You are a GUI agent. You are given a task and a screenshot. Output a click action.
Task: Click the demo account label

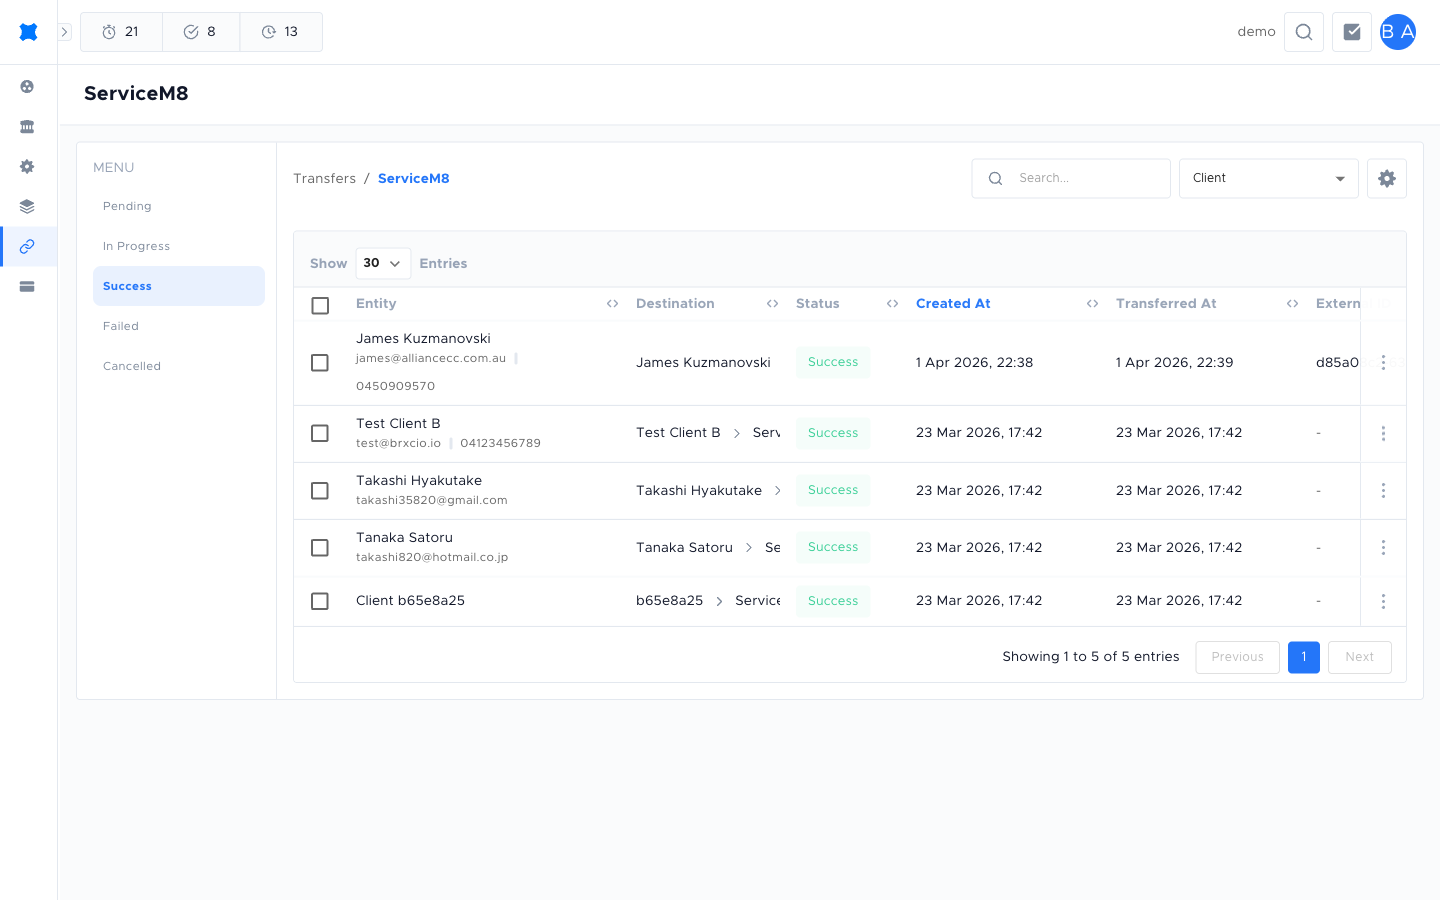pyautogui.click(x=1256, y=32)
